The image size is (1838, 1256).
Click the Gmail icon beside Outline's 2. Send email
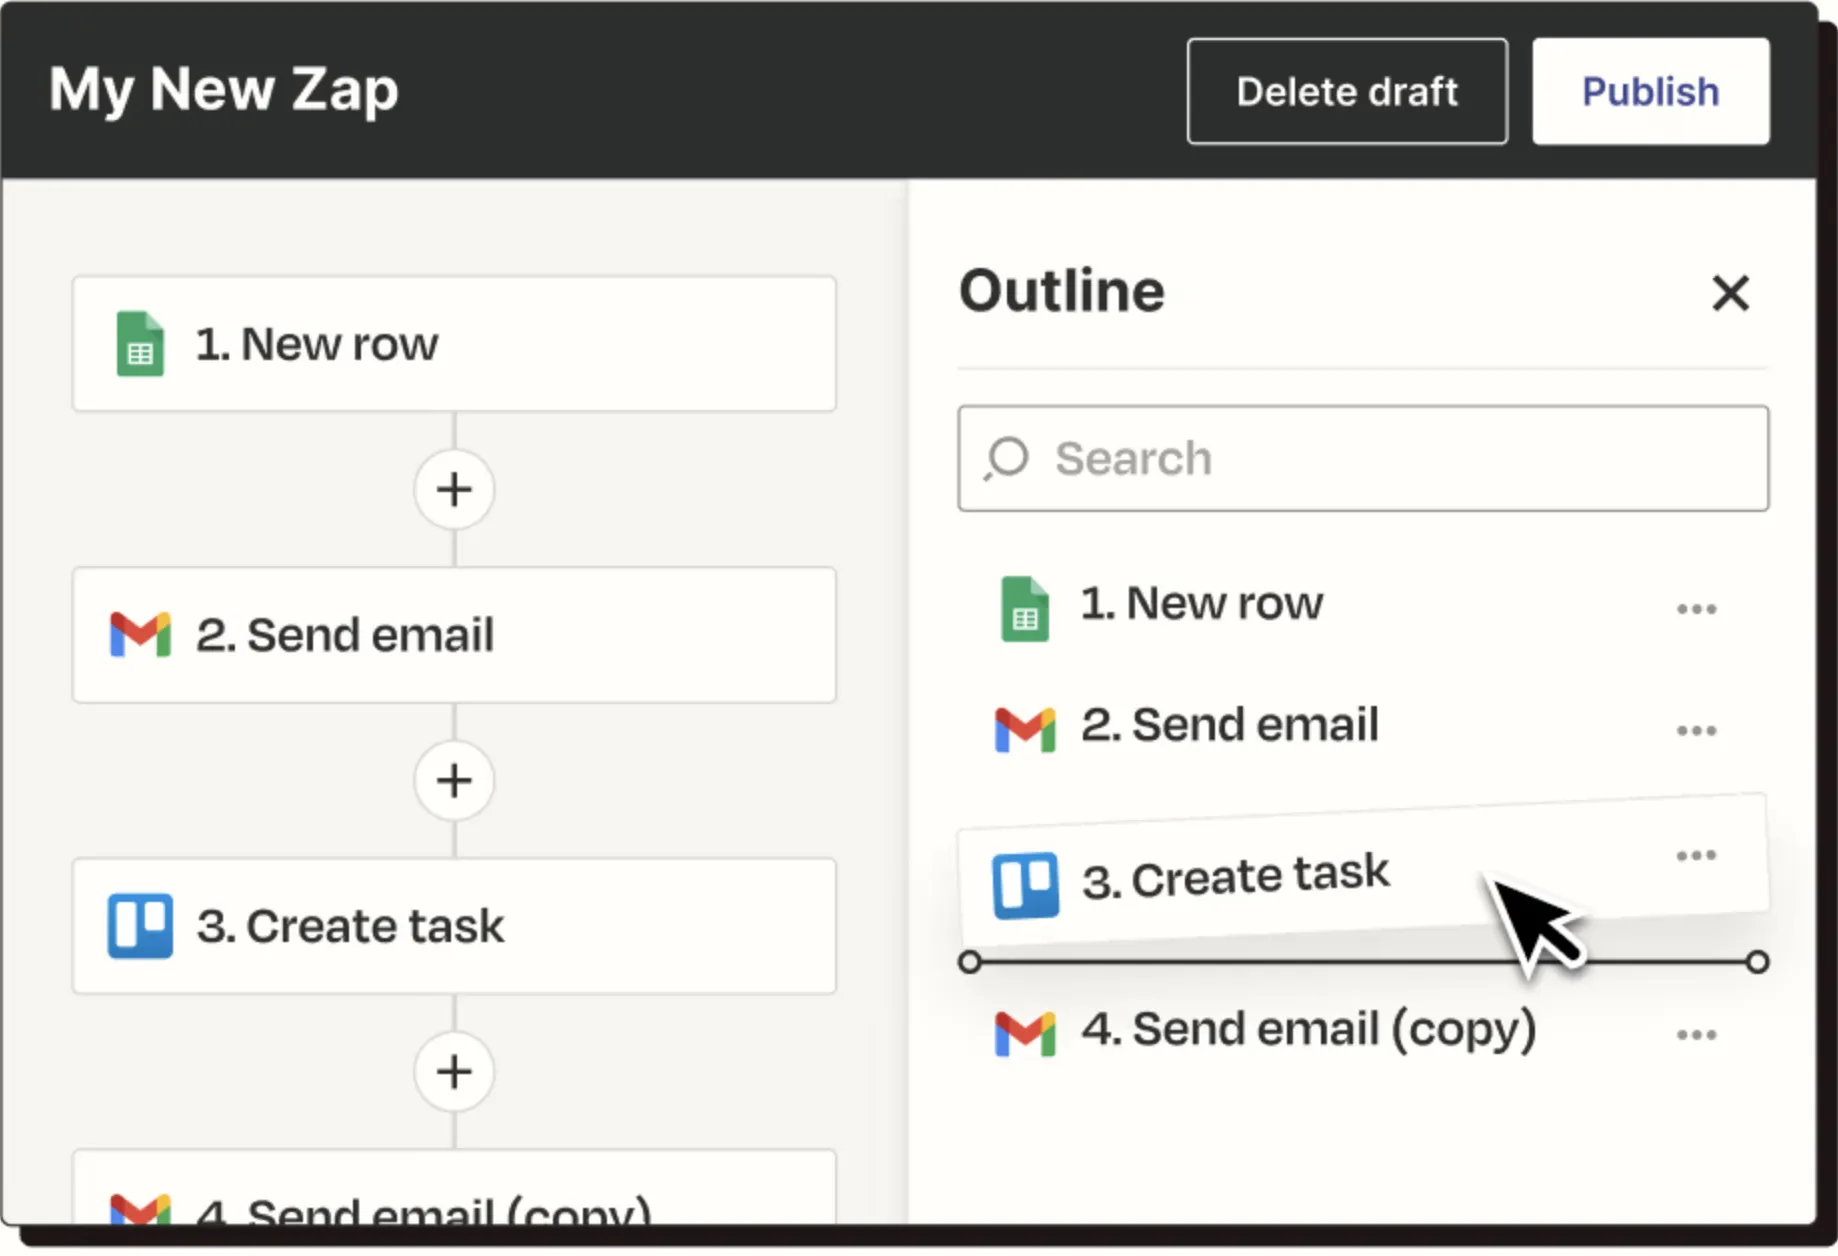coord(1025,729)
